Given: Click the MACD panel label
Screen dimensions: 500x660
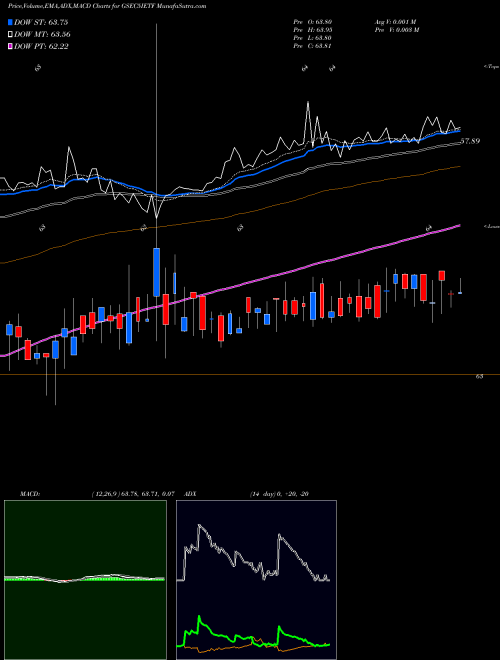Looking at the screenshot, I should tap(29, 494).
